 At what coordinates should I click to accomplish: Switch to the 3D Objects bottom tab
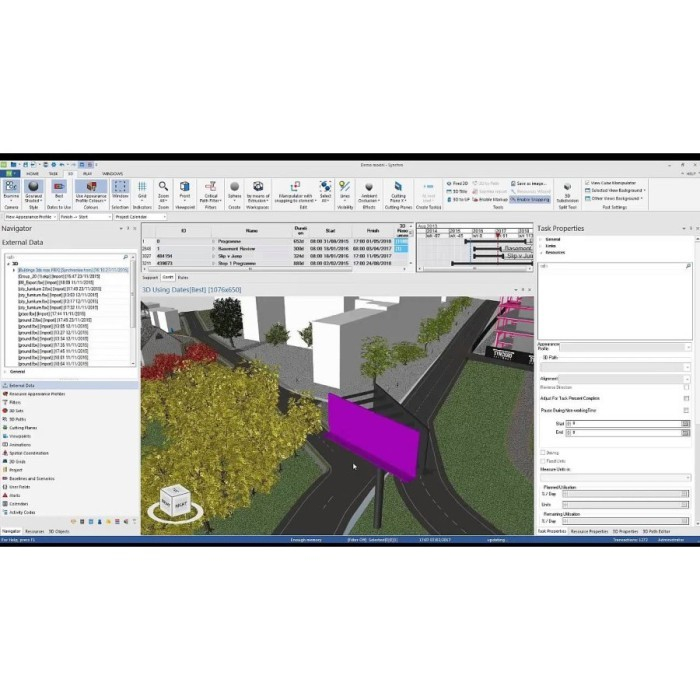click(x=59, y=531)
